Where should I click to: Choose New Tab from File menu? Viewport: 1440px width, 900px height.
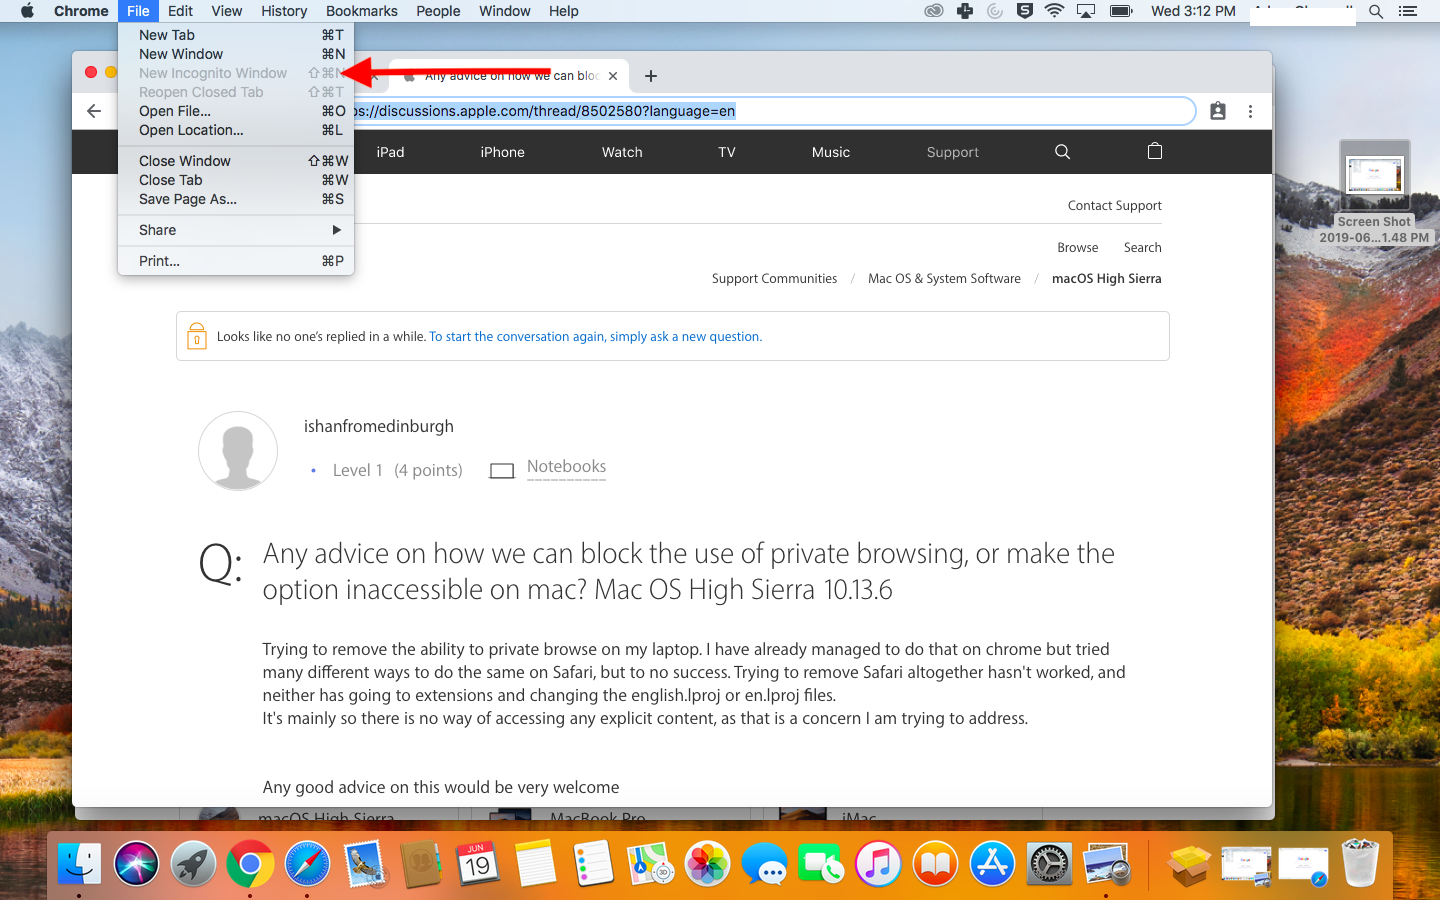pos(236,35)
